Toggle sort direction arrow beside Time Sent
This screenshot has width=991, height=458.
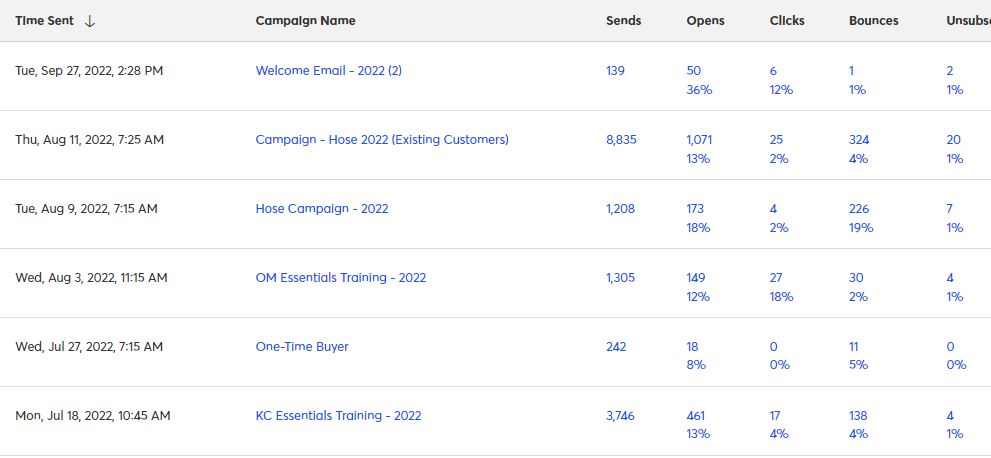point(90,21)
